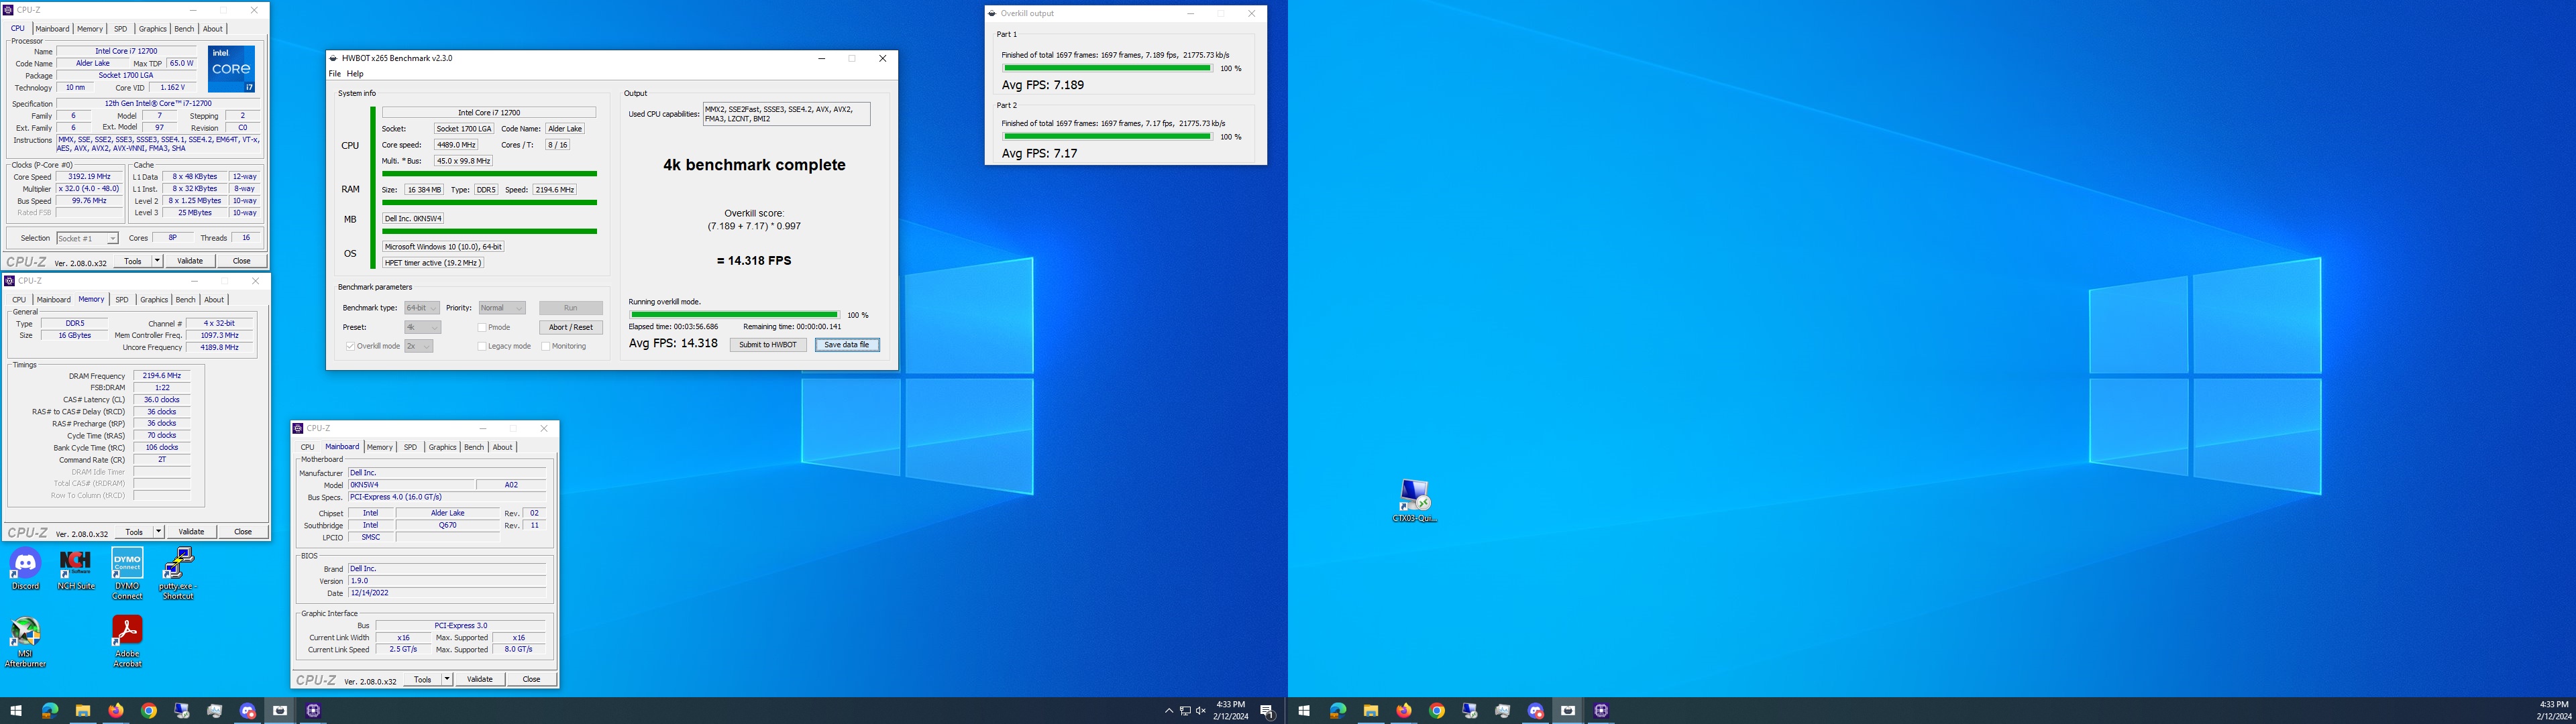
Task: Open File Explorer on left monitor taskbar
Action: pos(83,711)
